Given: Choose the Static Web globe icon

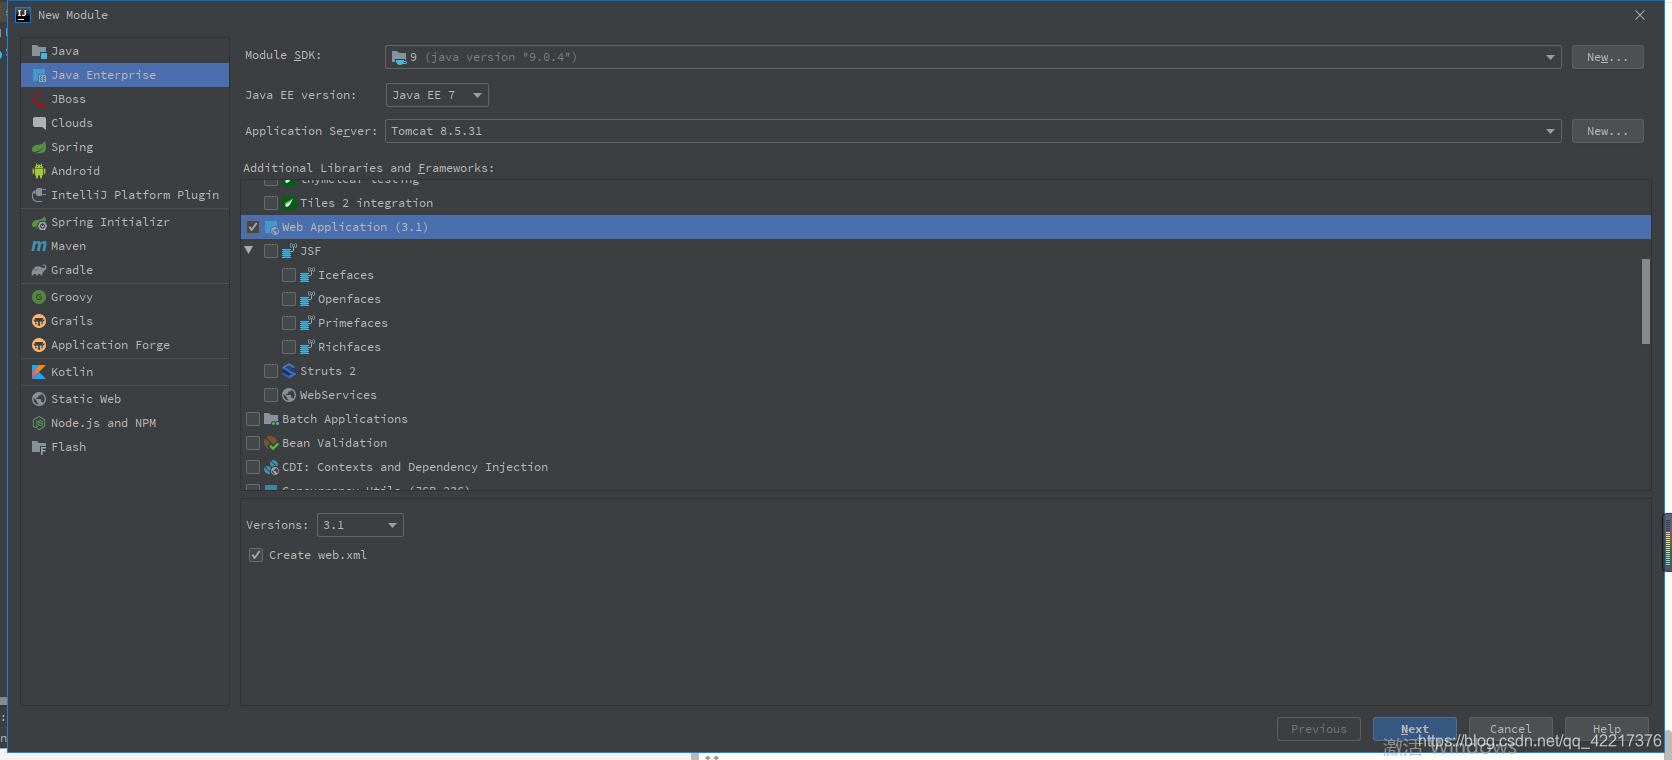Looking at the screenshot, I should [x=39, y=399].
